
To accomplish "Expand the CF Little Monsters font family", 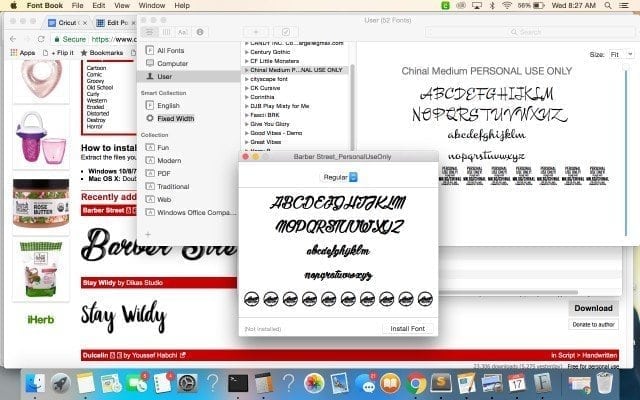I will pos(247,61).
